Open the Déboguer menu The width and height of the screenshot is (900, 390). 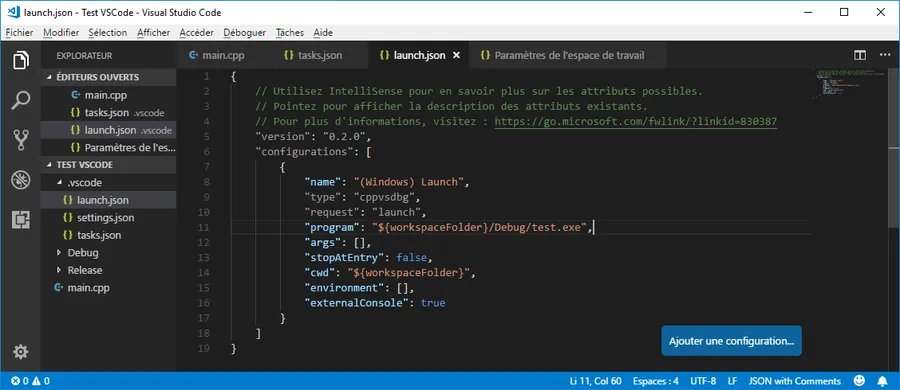pos(245,33)
